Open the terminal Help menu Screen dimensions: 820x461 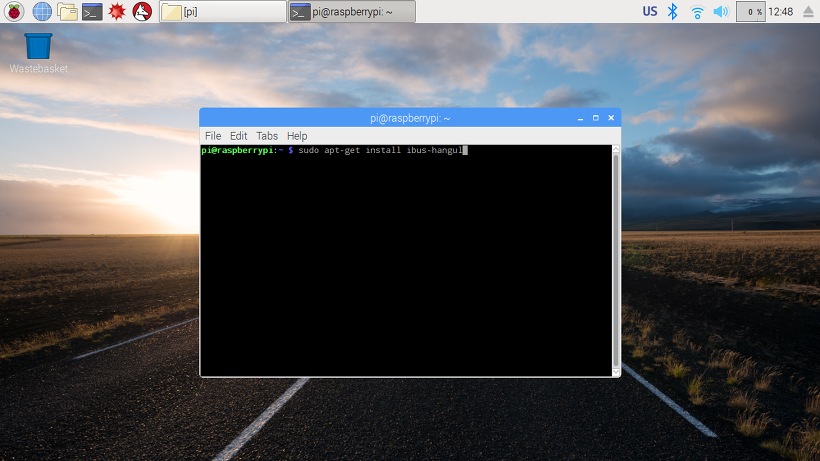coord(297,136)
